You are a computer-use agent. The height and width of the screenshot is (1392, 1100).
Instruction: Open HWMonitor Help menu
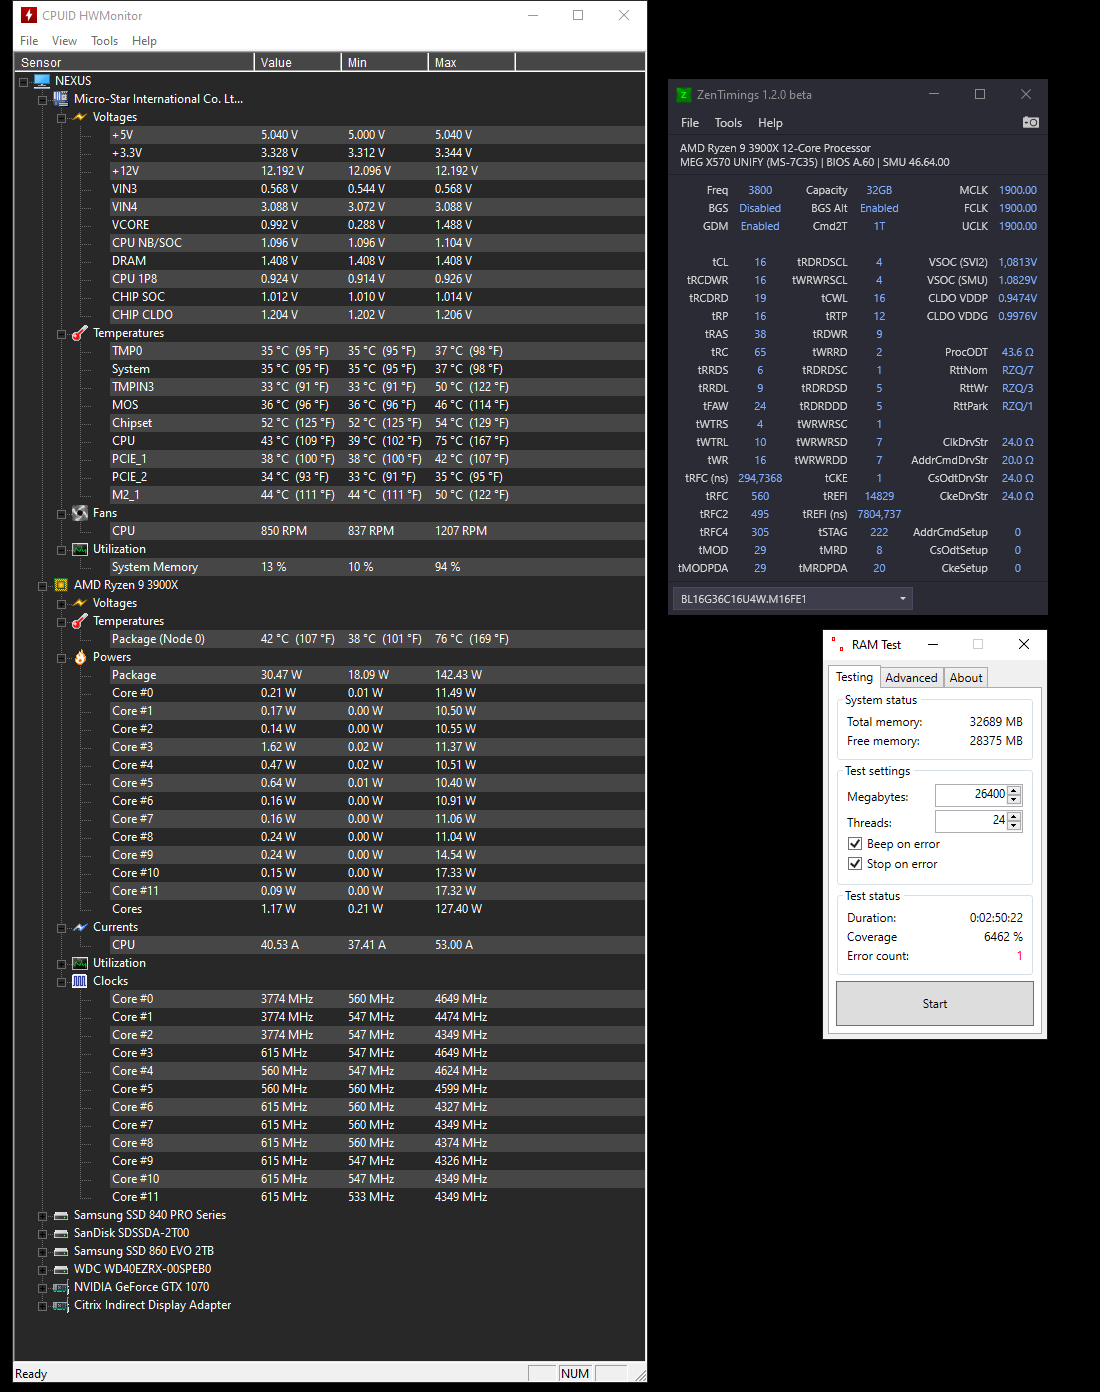click(144, 41)
